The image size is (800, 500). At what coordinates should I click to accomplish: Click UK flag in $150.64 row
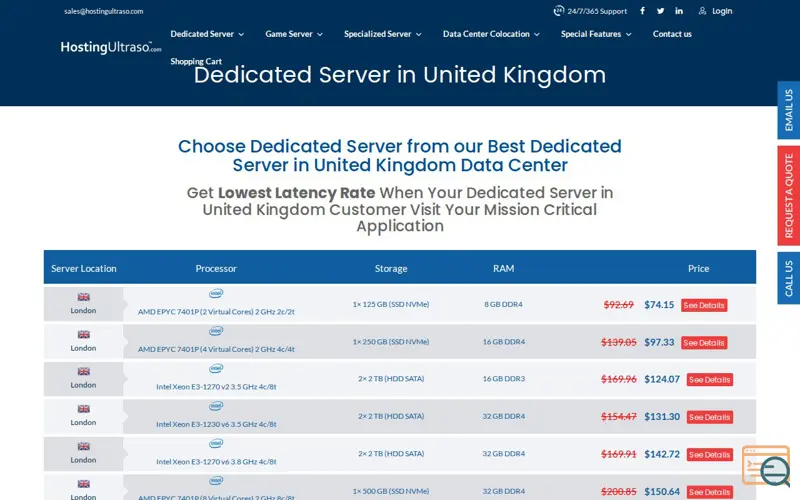(x=84, y=484)
